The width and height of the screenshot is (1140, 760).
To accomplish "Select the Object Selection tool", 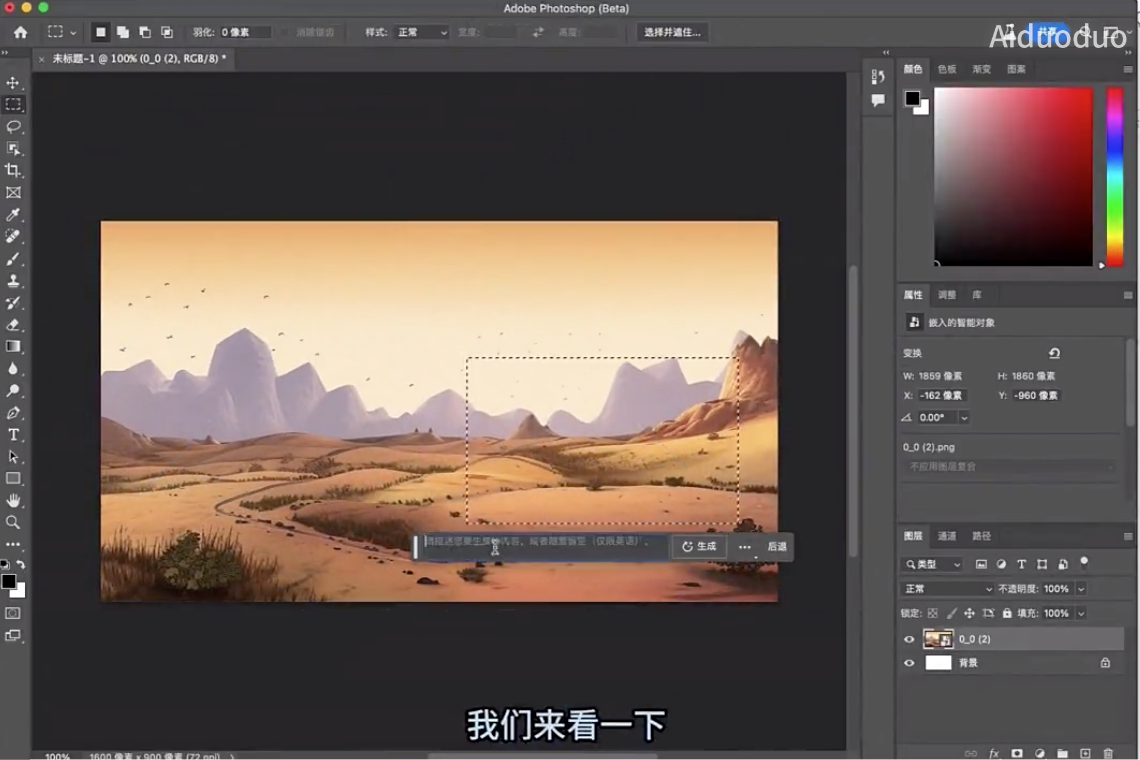I will 13,148.
